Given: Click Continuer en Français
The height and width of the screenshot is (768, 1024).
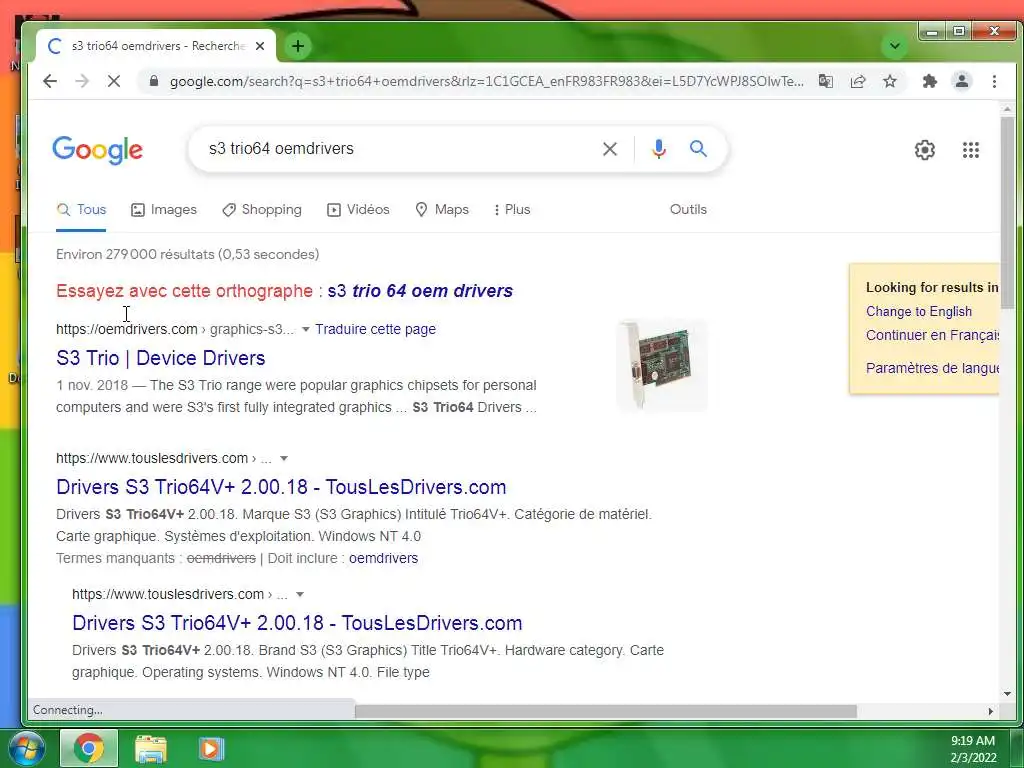Looking at the screenshot, I should tap(933, 335).
